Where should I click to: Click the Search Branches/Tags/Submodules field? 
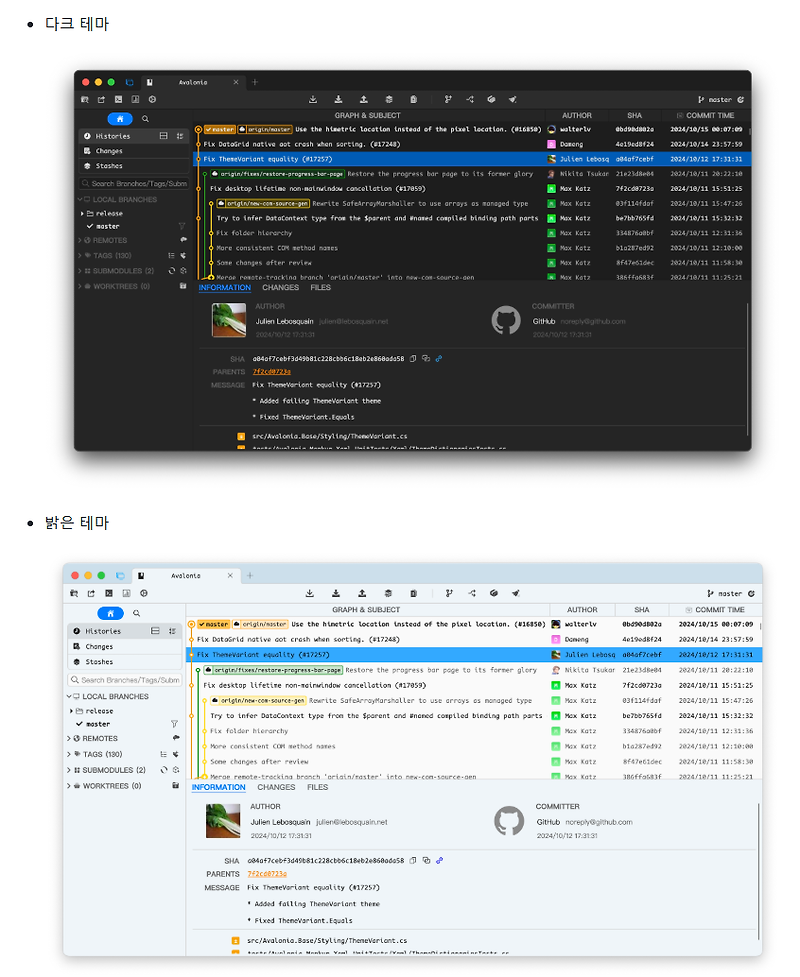(x=134, y=183)
